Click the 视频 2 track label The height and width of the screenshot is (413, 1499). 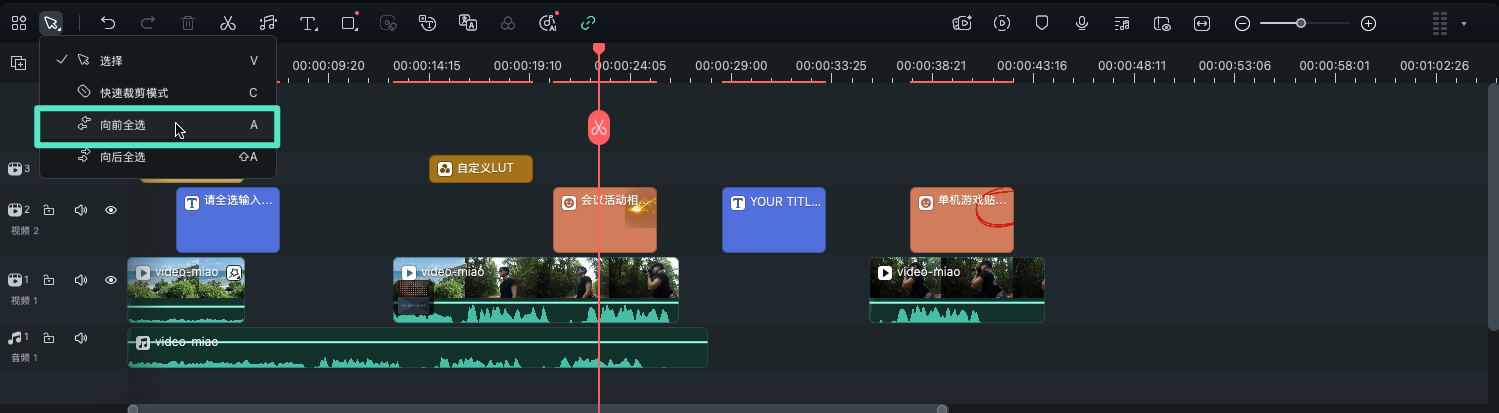23,231
